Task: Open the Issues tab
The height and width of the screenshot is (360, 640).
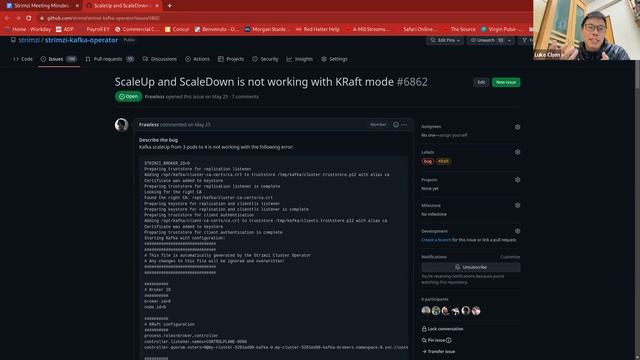Action: pyautogui.click(x=59, y=59)
